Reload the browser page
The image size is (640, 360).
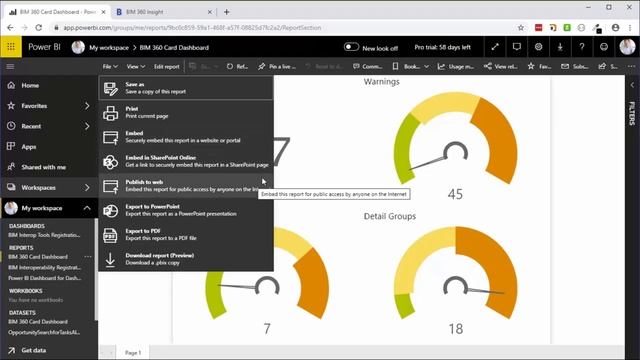tap(39, 28)
